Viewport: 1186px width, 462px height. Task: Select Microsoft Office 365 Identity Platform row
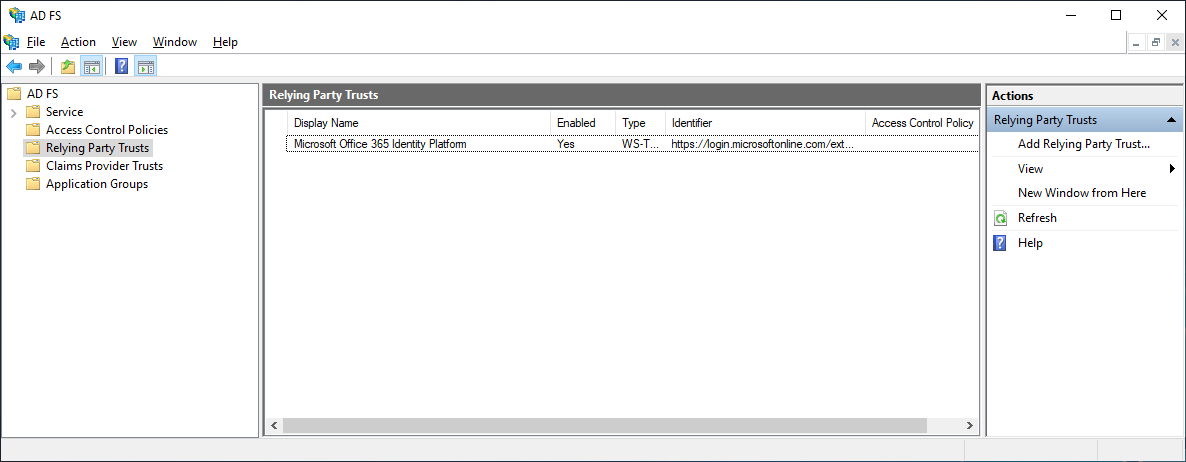(632, 144)
